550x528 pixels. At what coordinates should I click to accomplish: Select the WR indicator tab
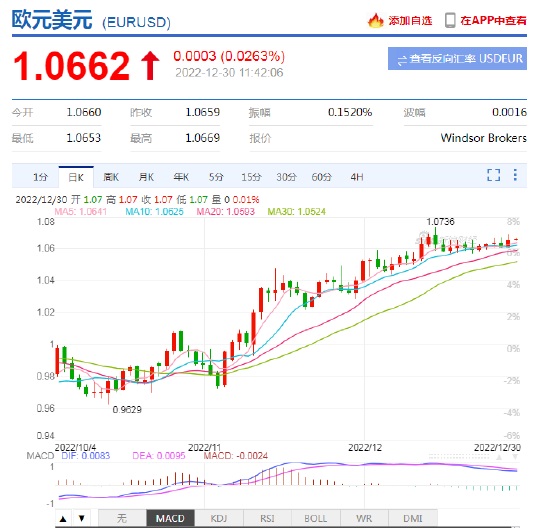point(364,519)
